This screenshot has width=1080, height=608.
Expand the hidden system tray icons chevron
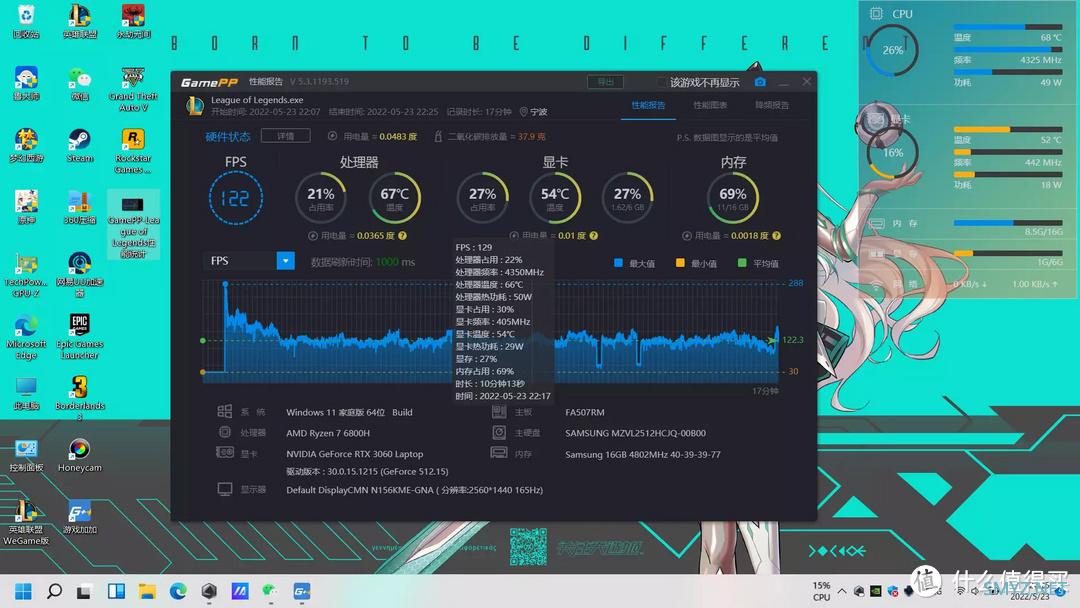tap(842, 591)
